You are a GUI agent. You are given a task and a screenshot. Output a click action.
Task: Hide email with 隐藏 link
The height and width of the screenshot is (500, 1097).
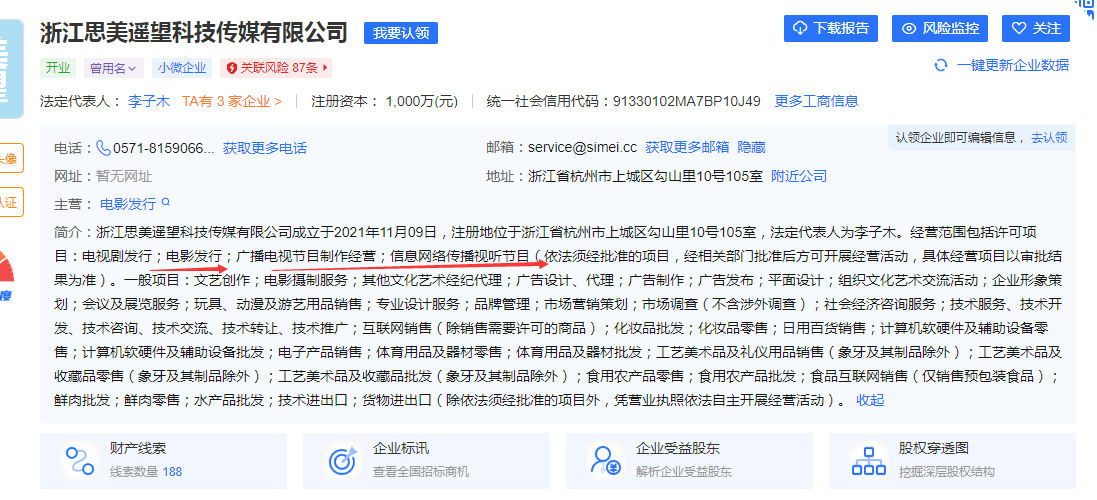coord(751,148)
